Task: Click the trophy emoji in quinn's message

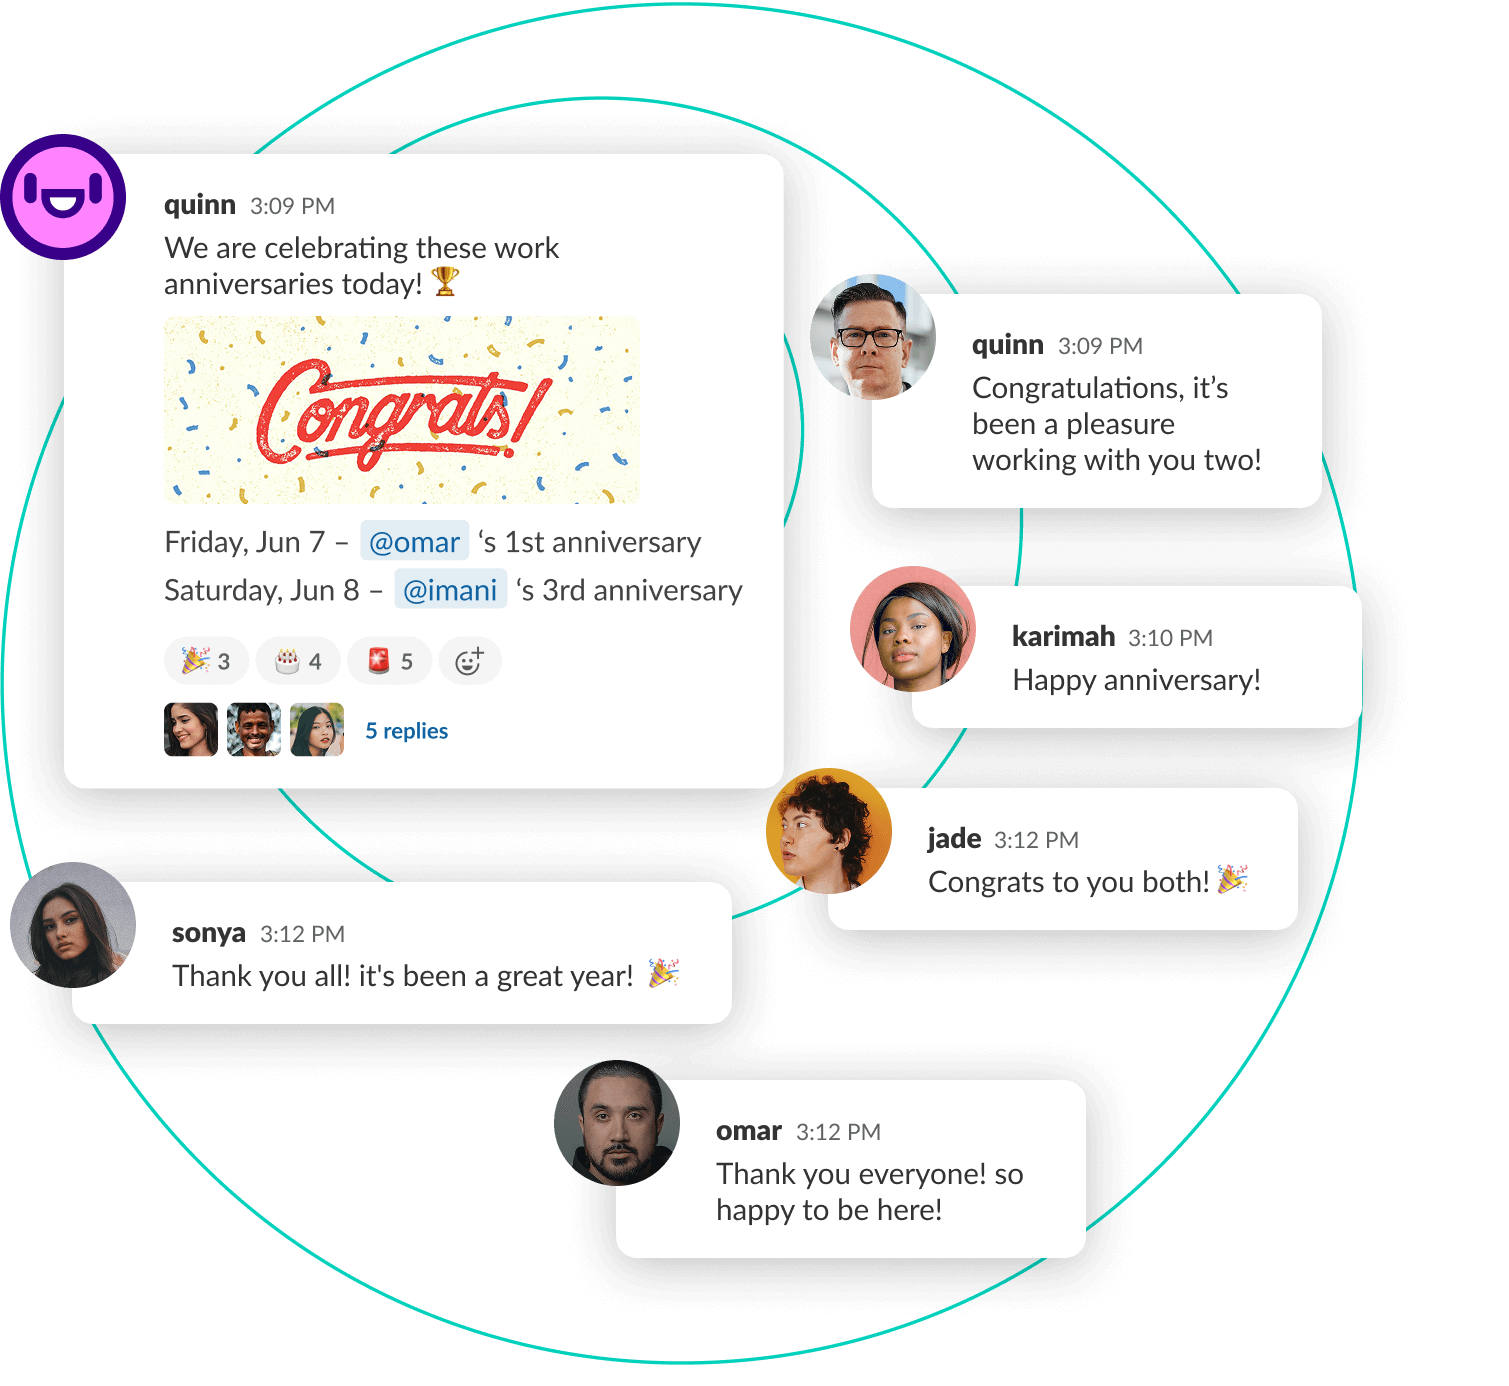Action: [445, 282]
